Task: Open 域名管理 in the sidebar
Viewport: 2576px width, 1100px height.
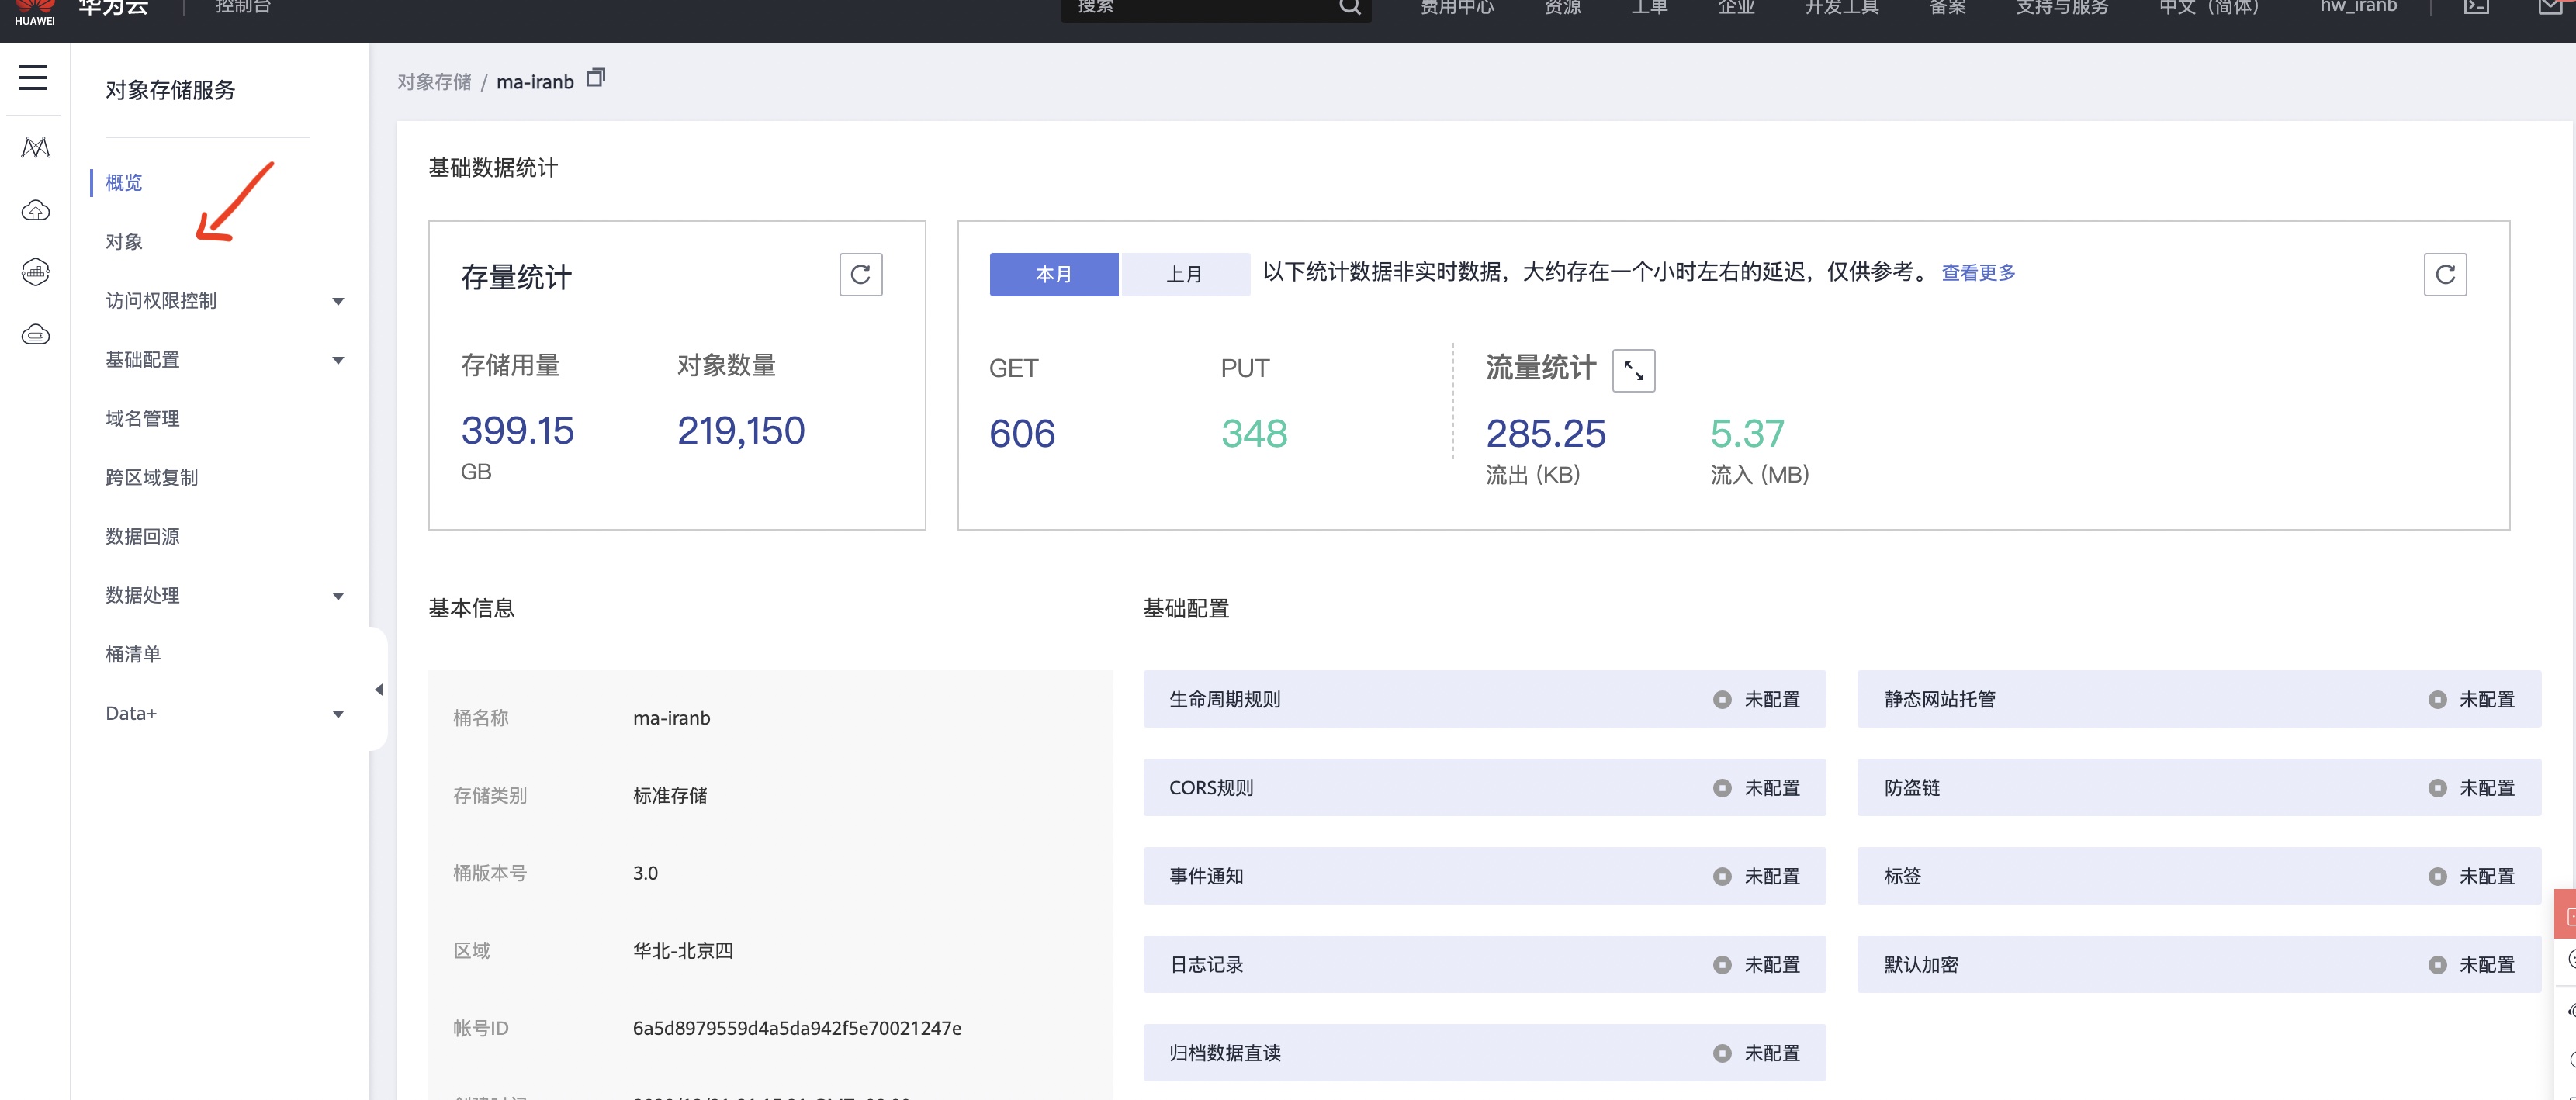Action: [143, 418]
